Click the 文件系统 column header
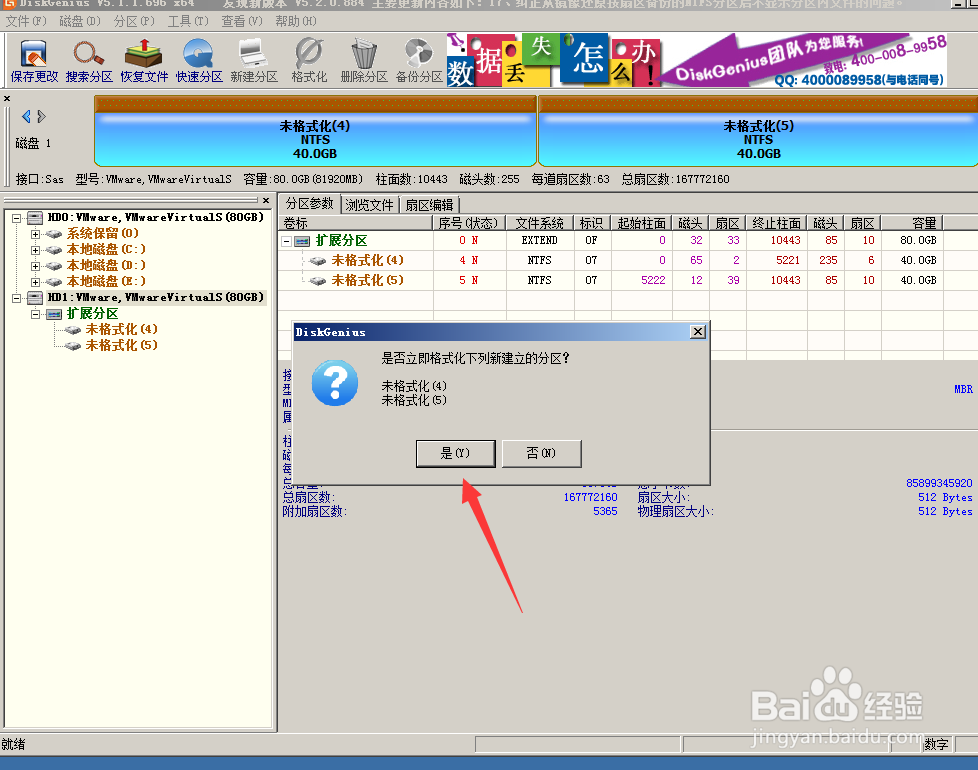The height and width of the screenshot is (770, 978). point(540,223)
